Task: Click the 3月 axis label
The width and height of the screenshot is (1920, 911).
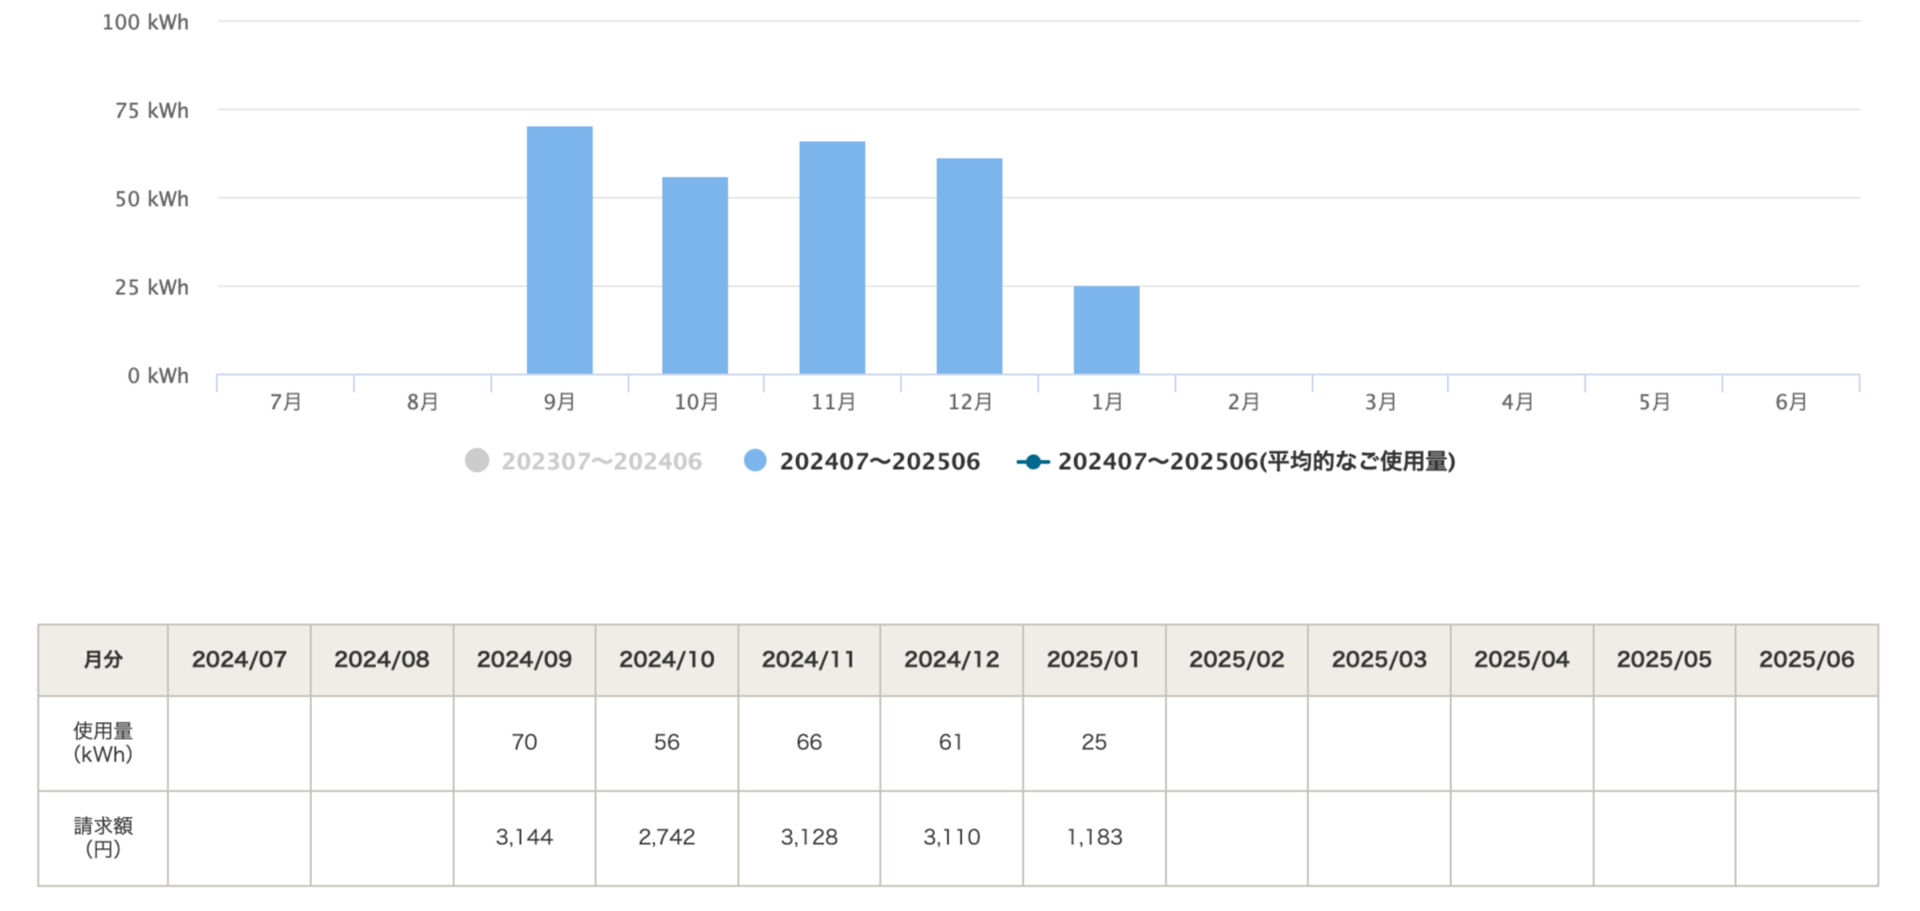Action: click(1381, 402)
